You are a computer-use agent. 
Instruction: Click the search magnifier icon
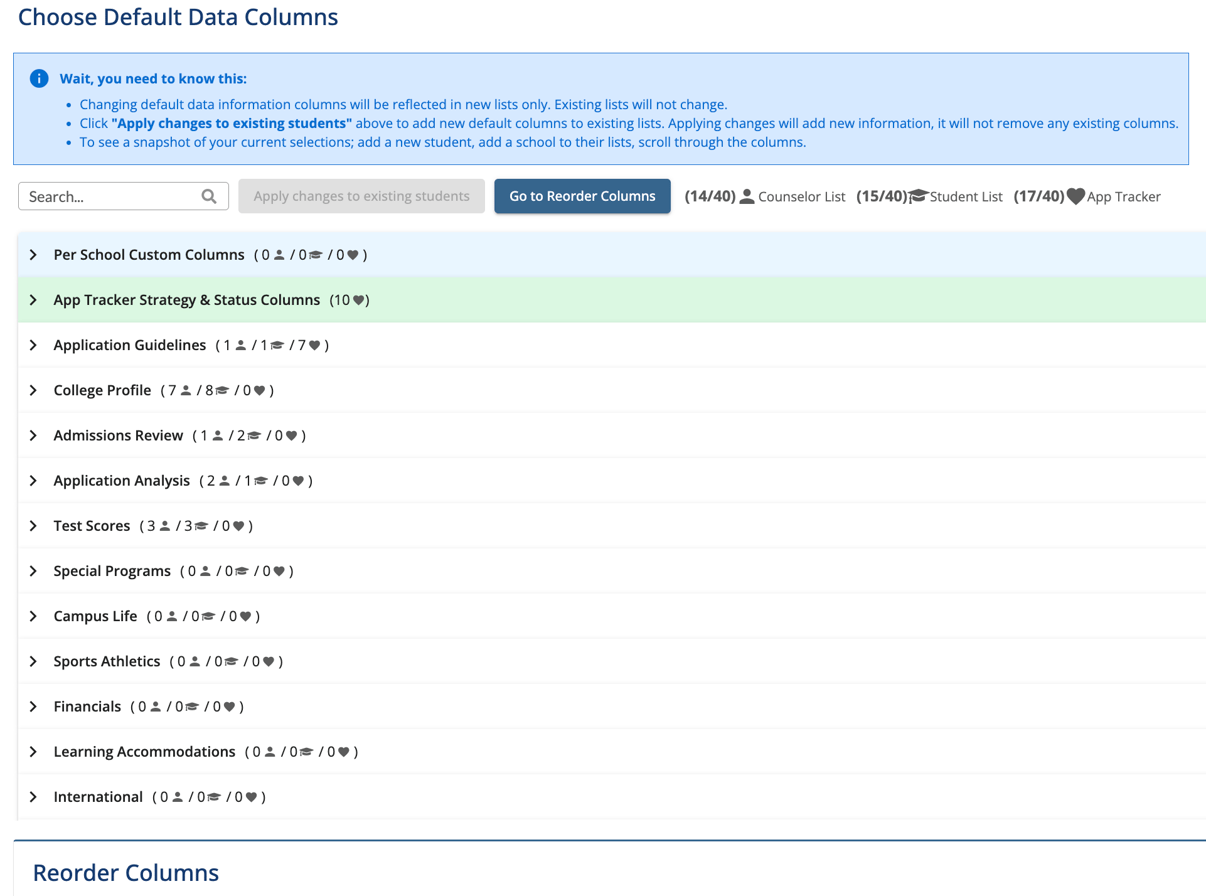209,196
